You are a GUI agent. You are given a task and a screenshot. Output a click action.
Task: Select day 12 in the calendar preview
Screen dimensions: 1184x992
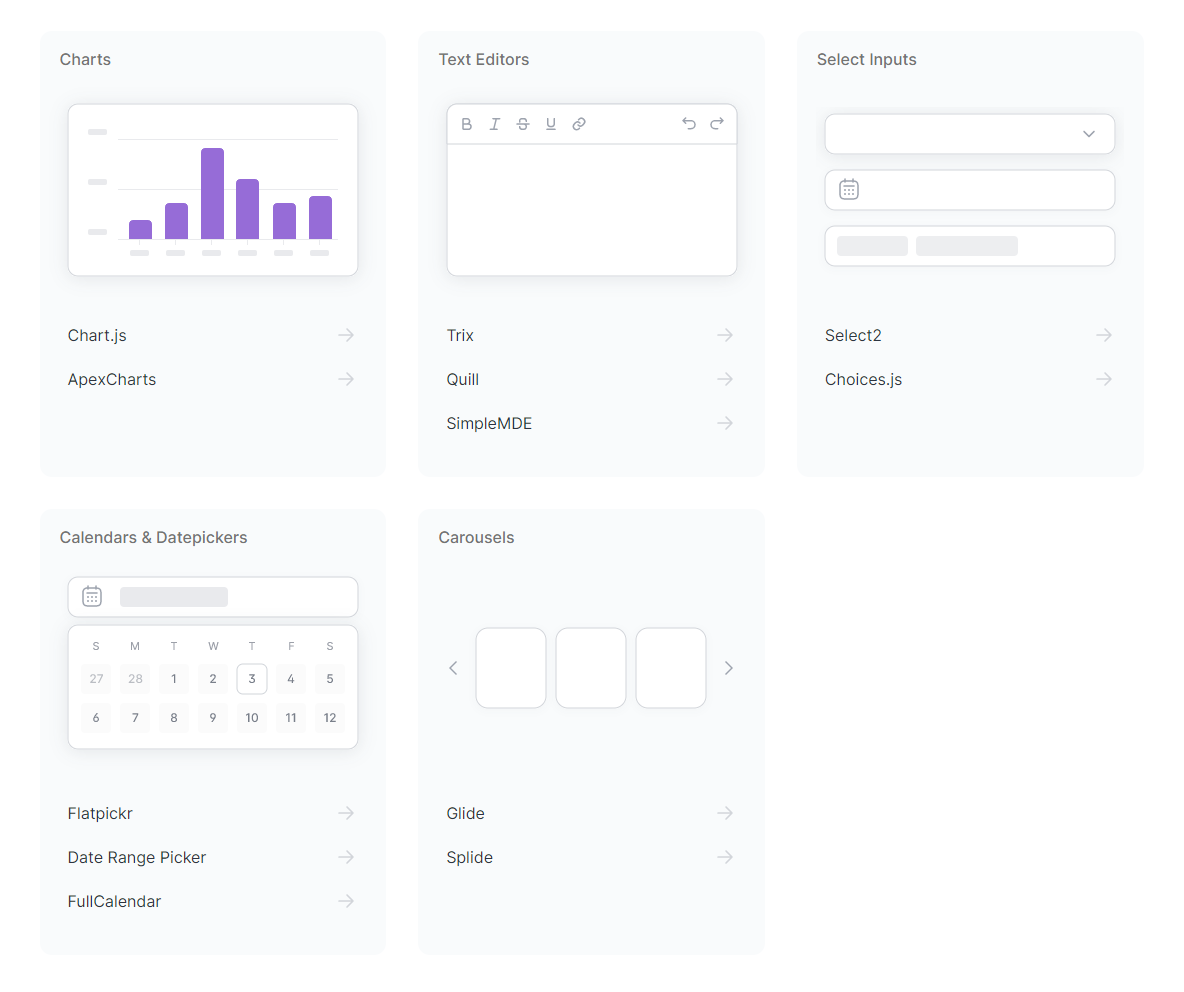point(330,718)
